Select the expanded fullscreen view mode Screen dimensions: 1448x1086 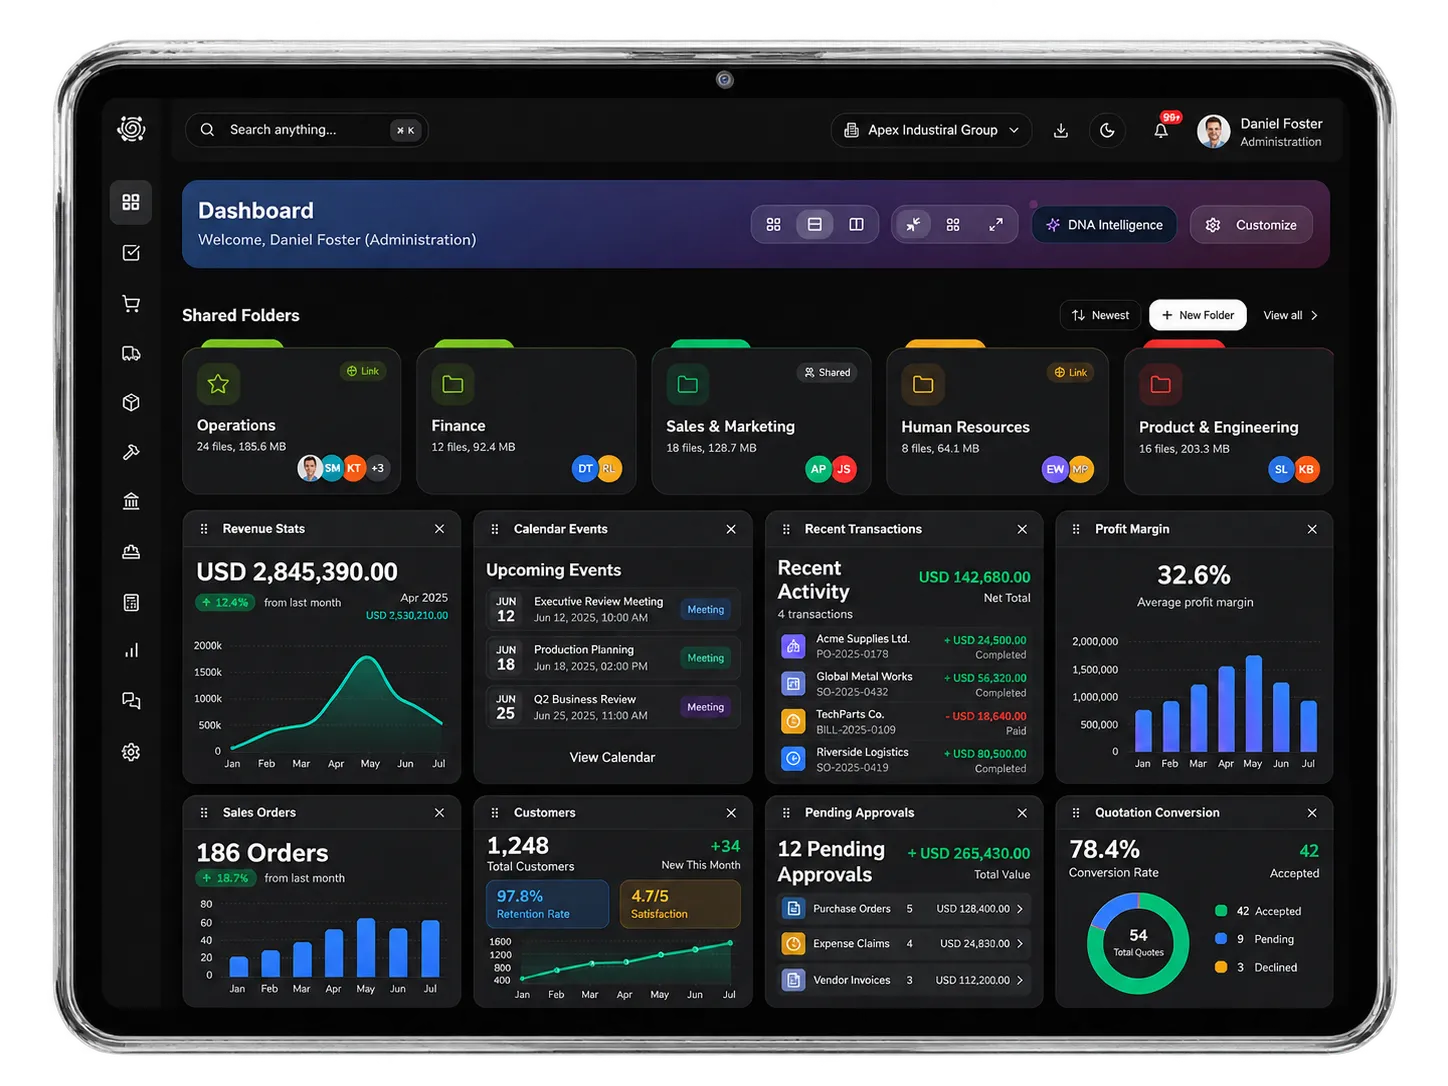pos(996,225)
